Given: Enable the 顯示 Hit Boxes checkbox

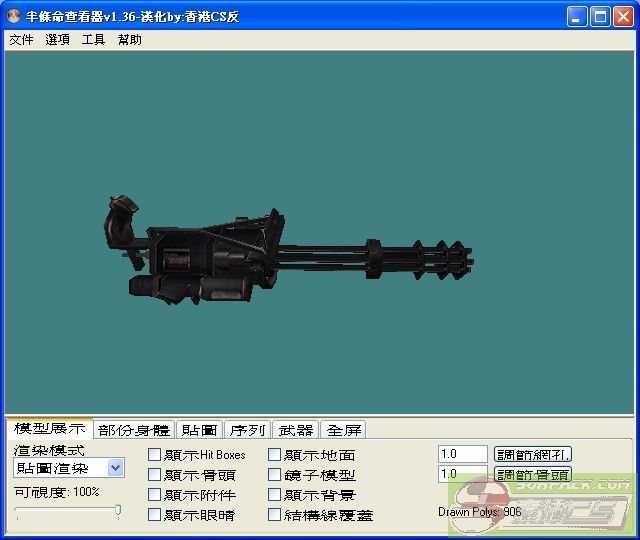Looking at the screenshot, I should point(155,455).
